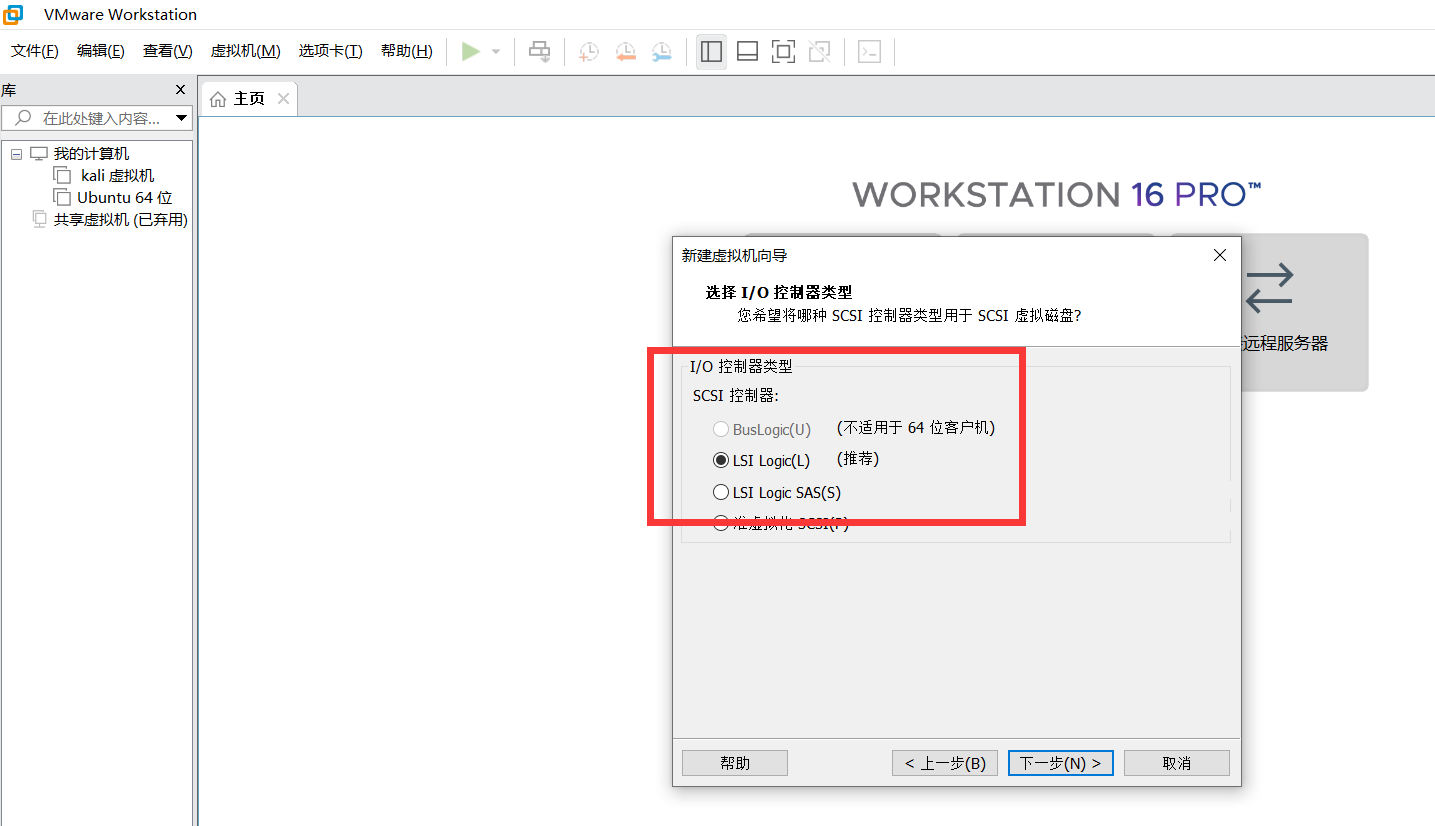Image resolution: width=1435 pixels, height=826 pixels.
Task: Open the 查看(V) menu
Action: click(168, 51)
